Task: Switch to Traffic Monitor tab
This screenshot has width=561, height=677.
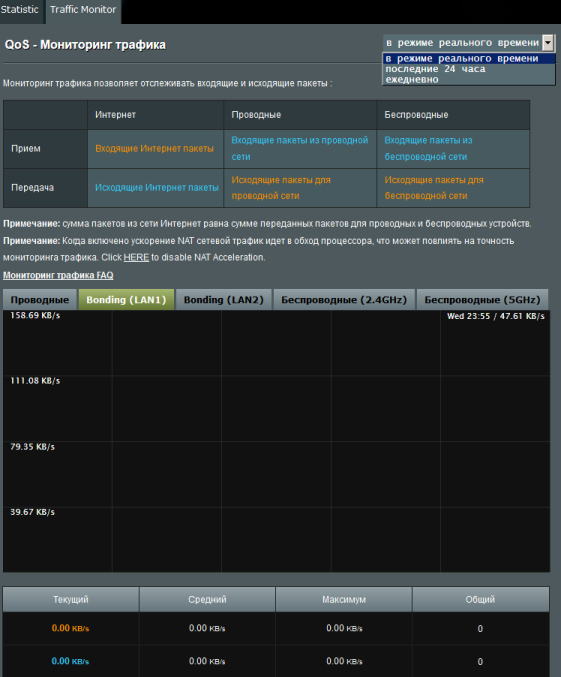Action: click(83, 10)
